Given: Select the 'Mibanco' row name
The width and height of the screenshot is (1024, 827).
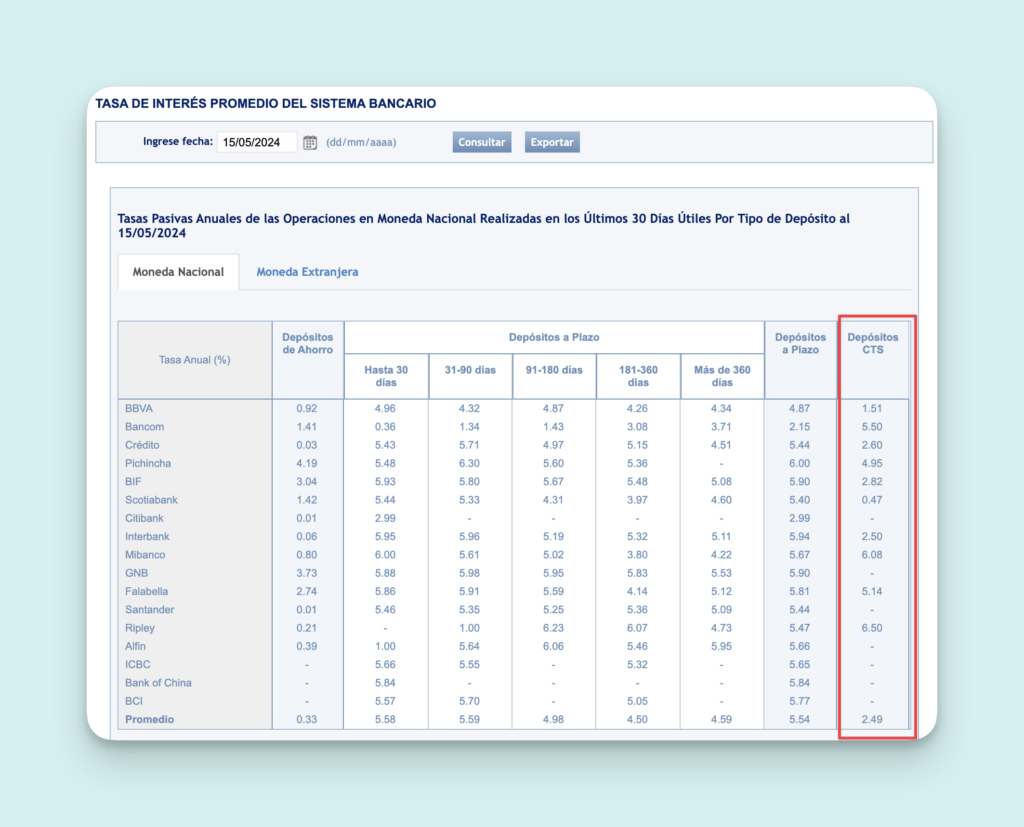Looking at the screenshot, I should 146,555.
